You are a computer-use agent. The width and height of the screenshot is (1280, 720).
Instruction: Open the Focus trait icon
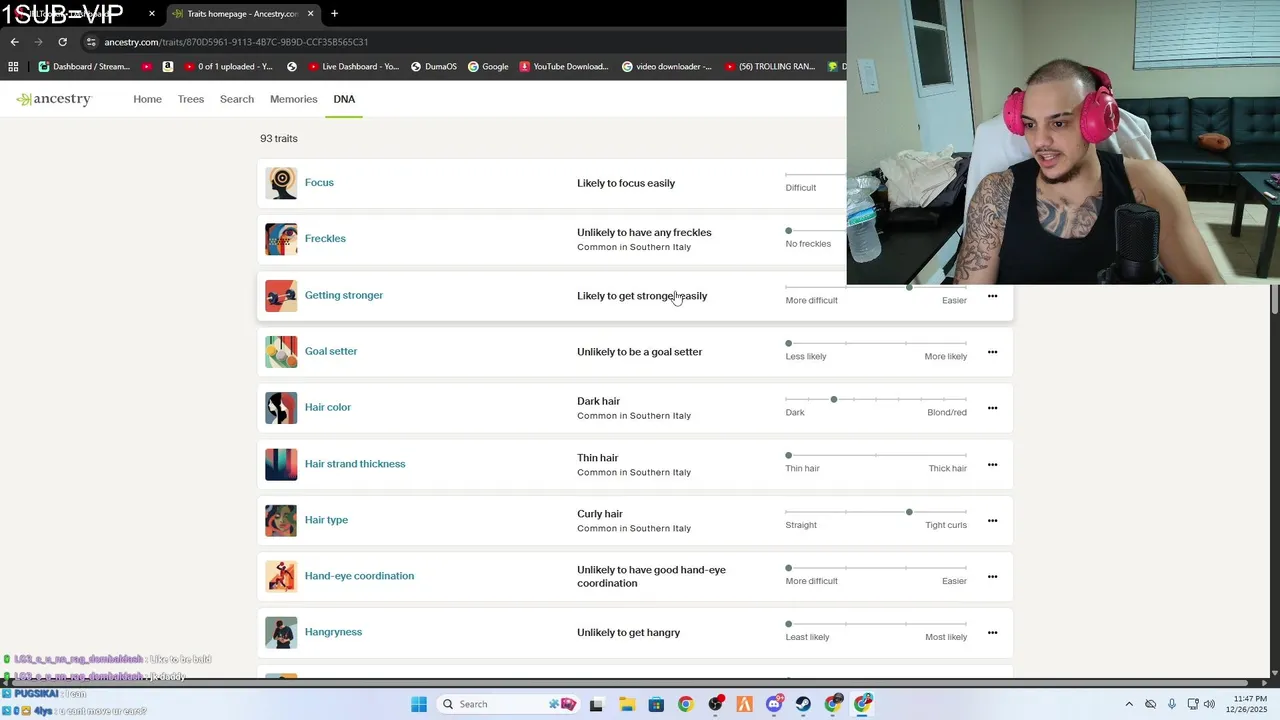point(281,183)
